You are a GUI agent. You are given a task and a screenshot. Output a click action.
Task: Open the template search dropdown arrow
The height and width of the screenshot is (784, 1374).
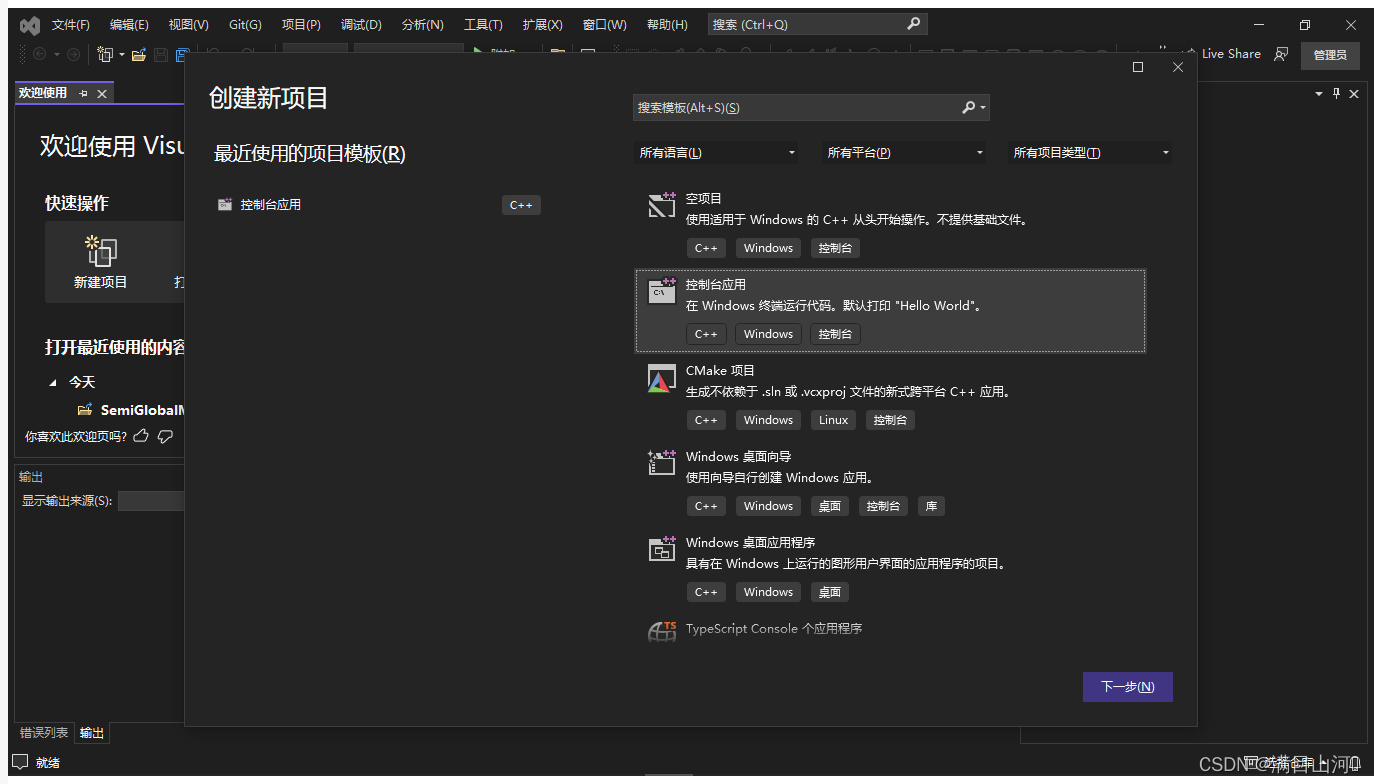pos(983,107)
